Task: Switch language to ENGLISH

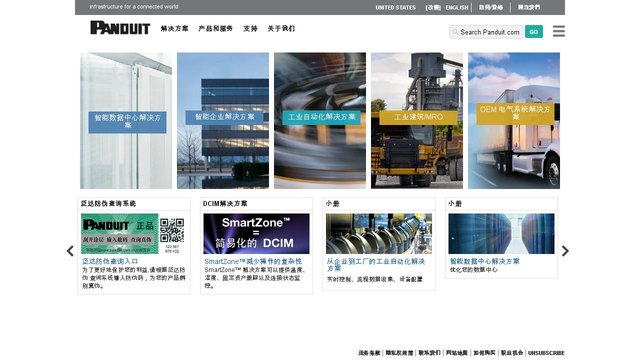Action: 457,7
